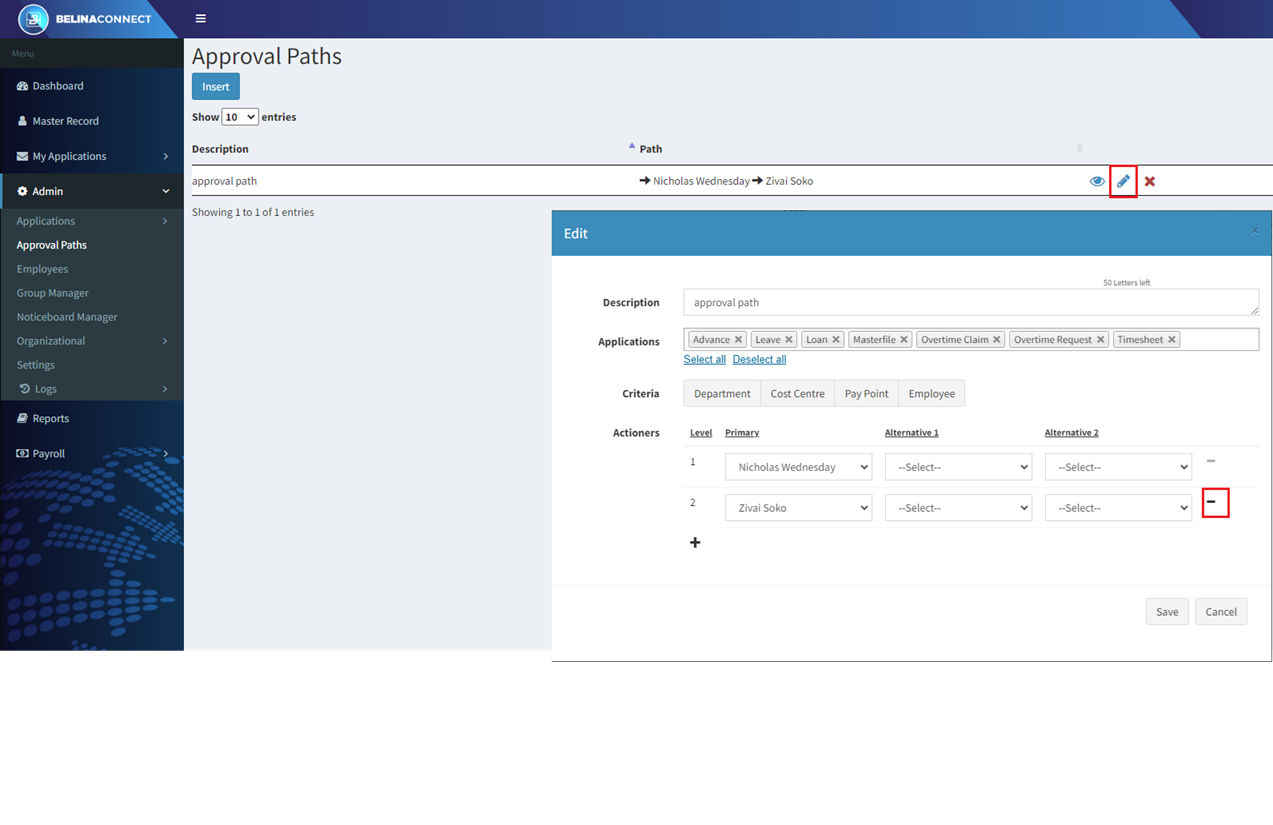
Task: Click the Admin gear icon
Action: click(22, 191)
